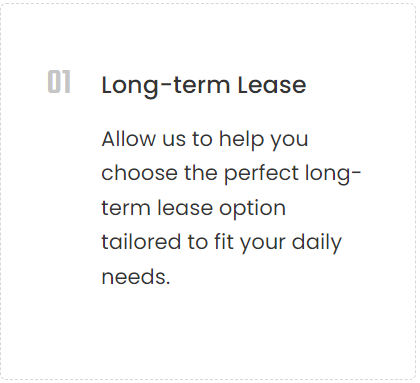Click the word tailored in the description

coord(141,242)
